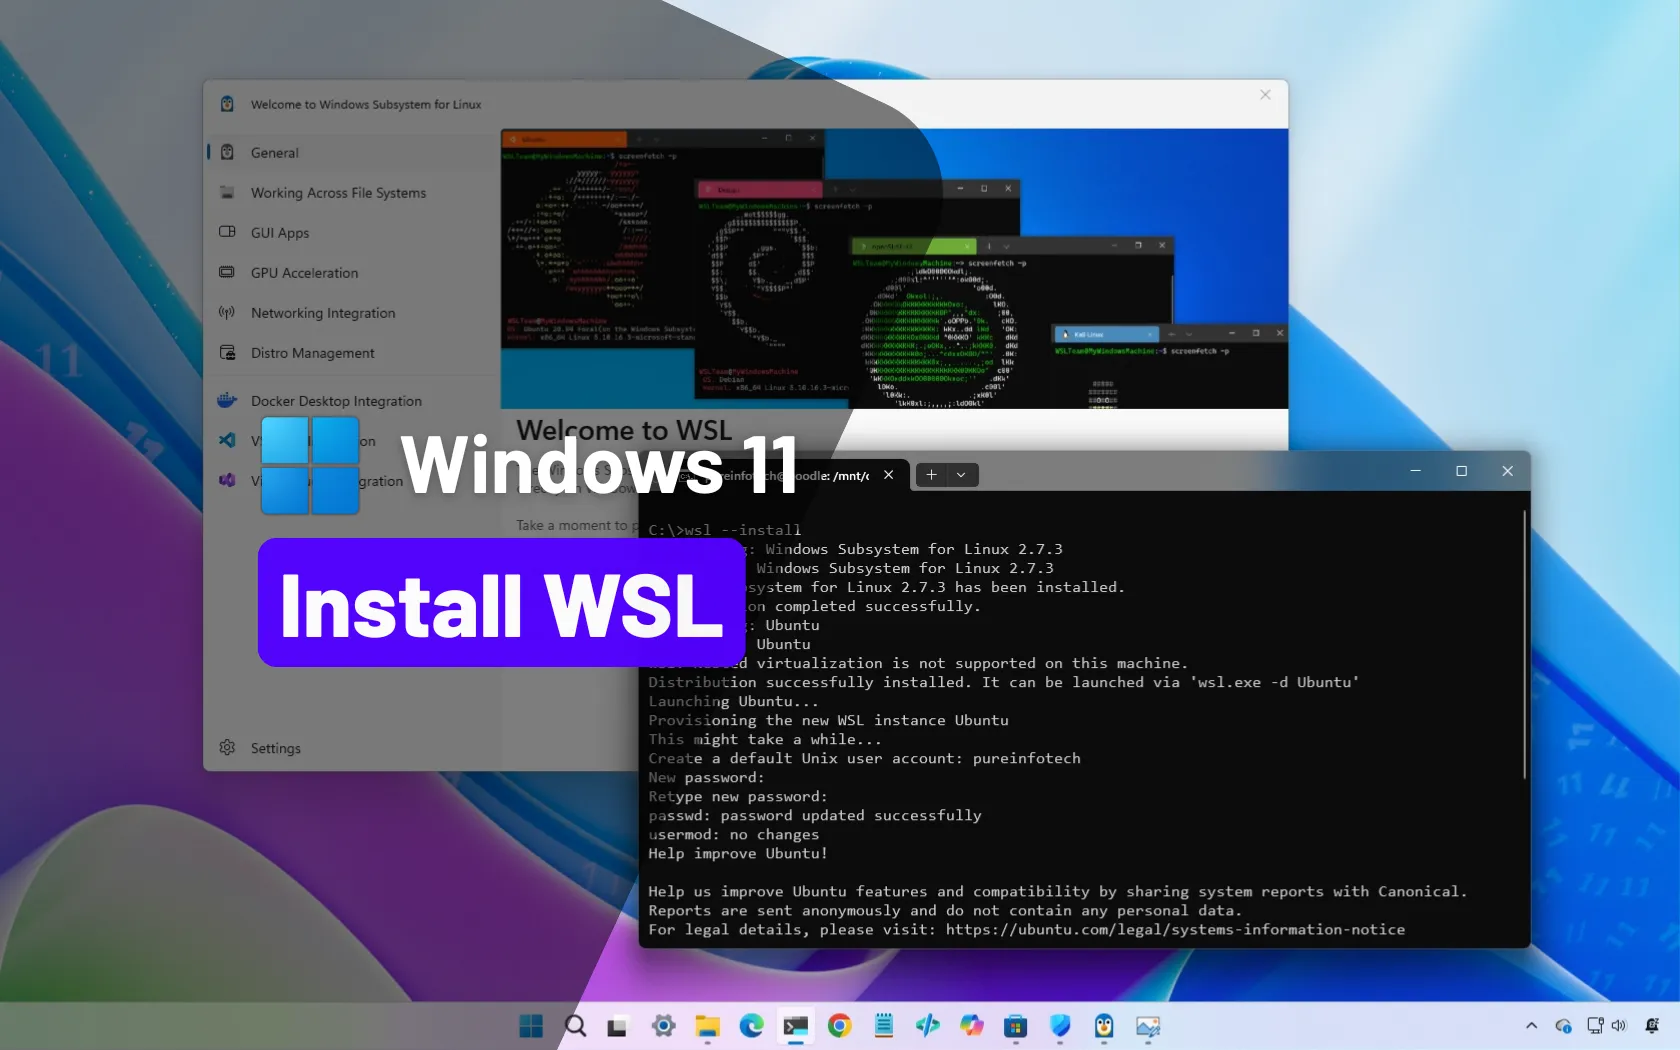This screenshot has width=1680, height=1050.
Task: Click the 'wsl --install' command line
Action: (725, 530)
